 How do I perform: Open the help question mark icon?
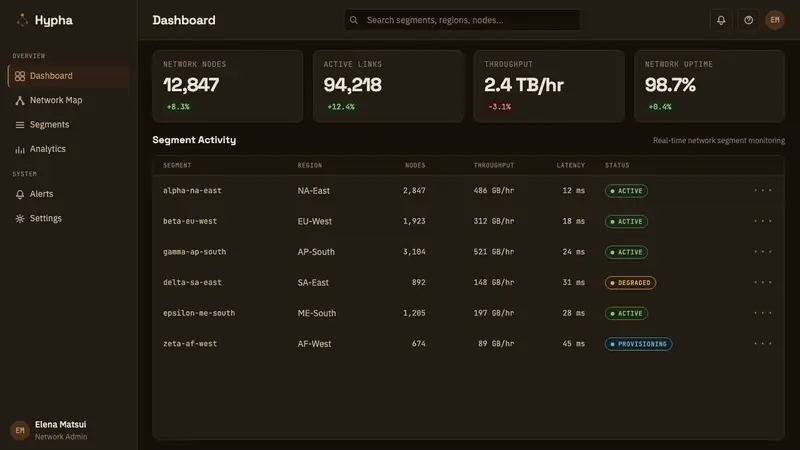tap(748, 20)
